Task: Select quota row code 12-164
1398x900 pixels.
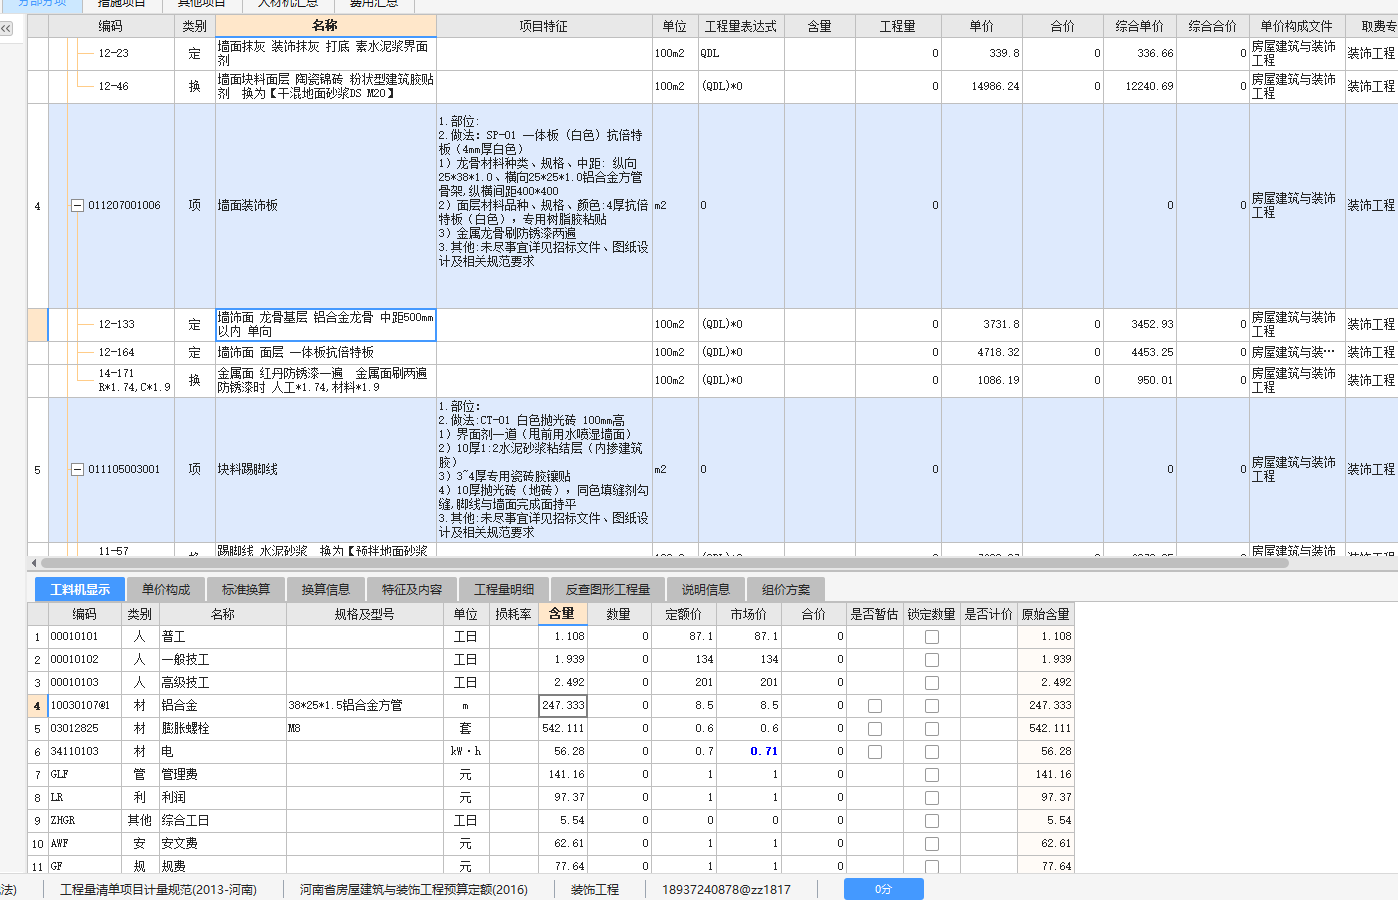Action: [116, 352]
